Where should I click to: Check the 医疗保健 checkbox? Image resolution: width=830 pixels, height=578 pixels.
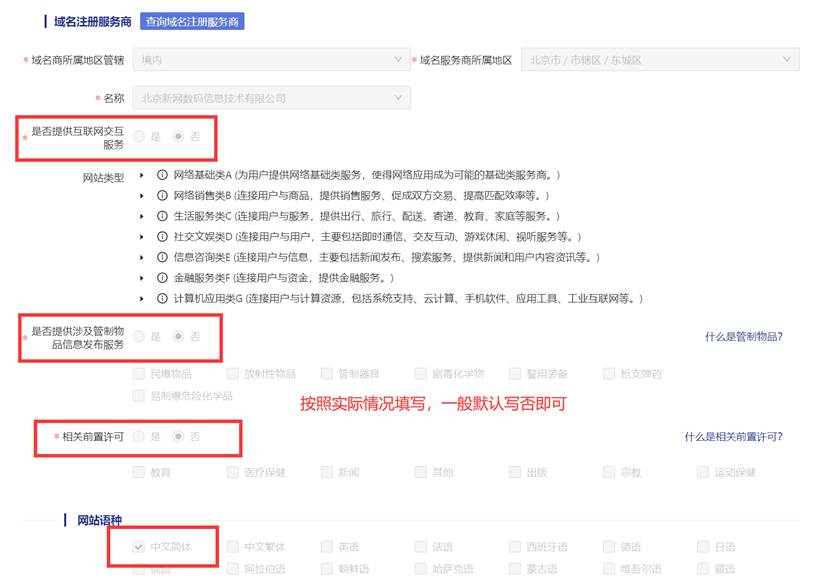[x=232, y=472]
